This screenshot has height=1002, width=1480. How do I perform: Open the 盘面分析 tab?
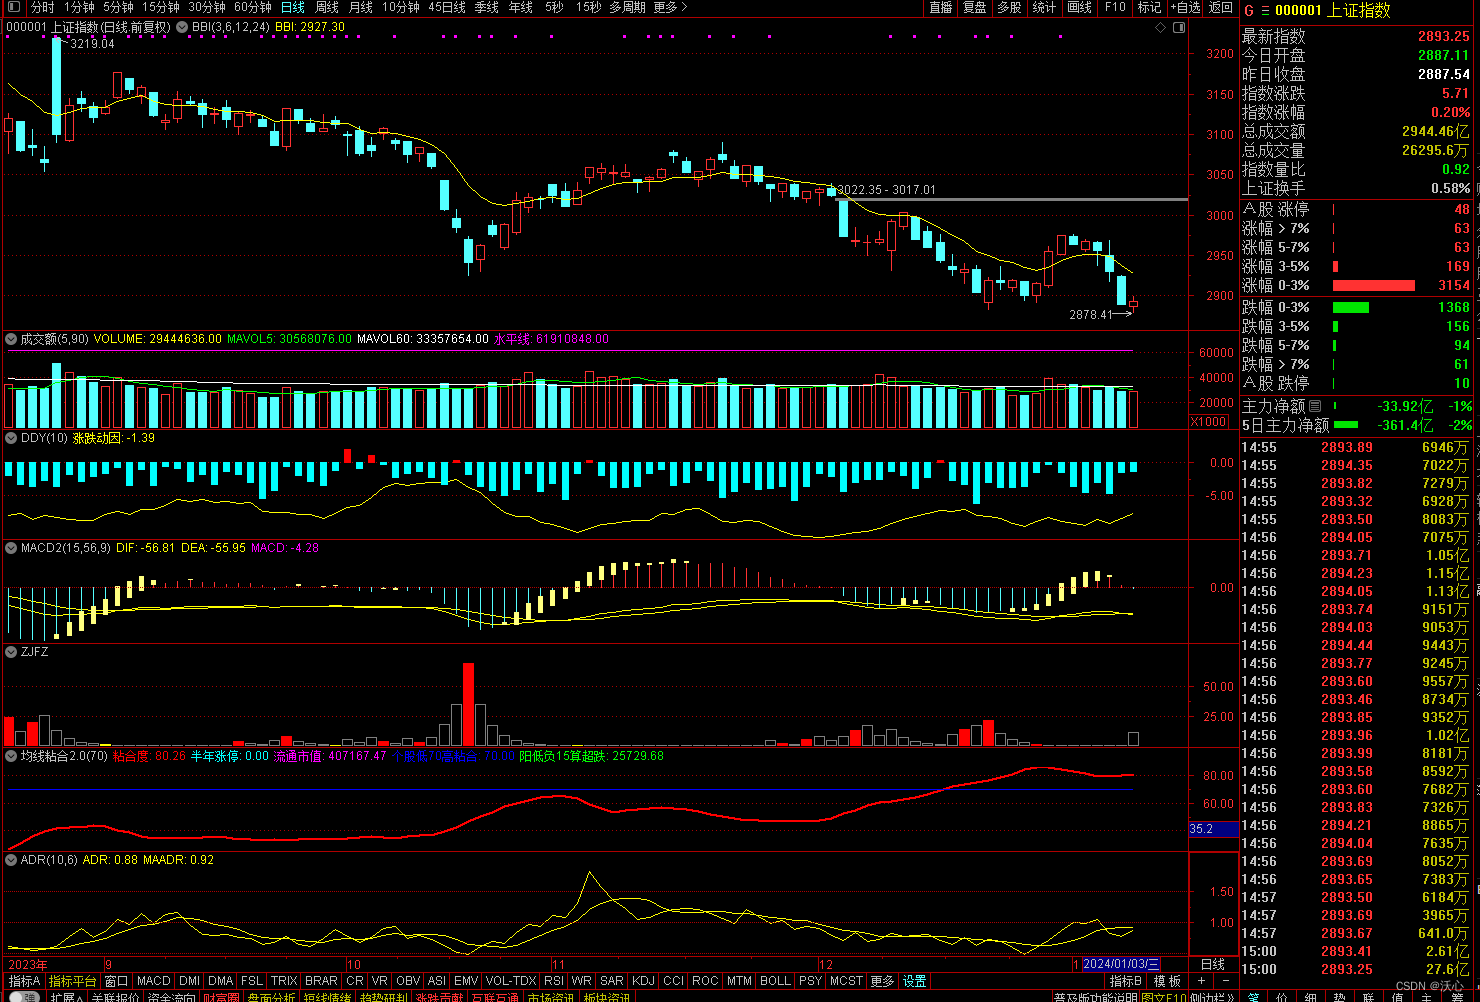pos(272,997)
